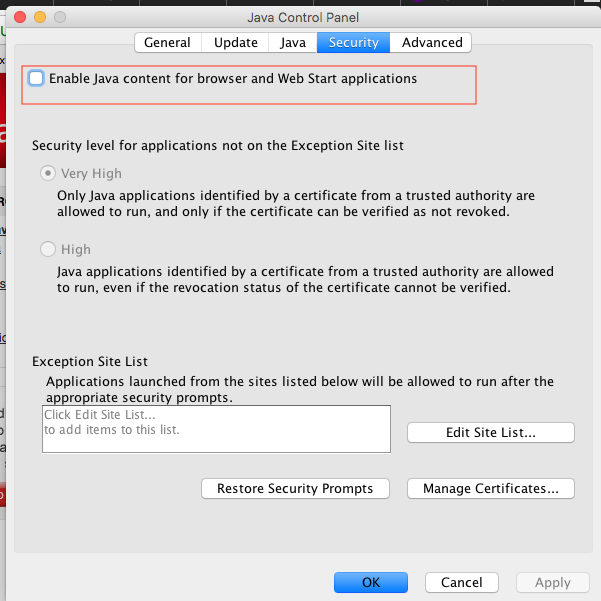Click inside the Exception Site List box
Image resolution: width=601 pixels, height=601 pixels.
click(x=217, y=429)
